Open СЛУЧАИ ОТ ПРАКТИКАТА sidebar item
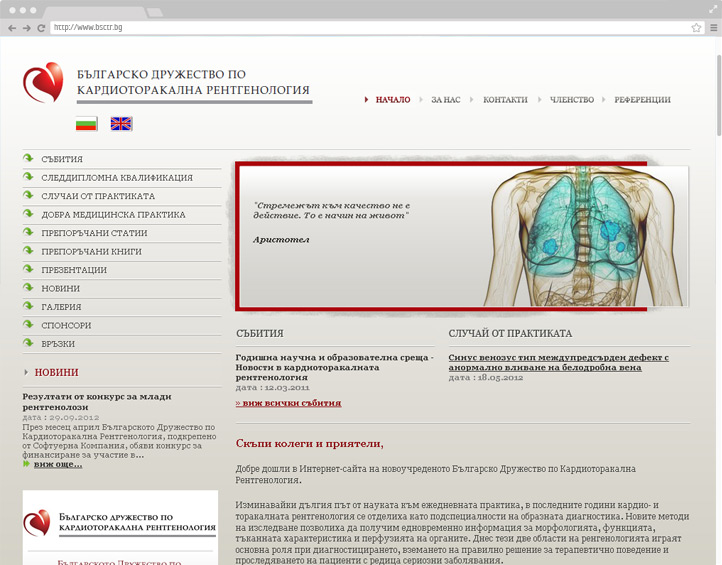The height and width of the screenshot is (565, 722). (98, 196)
